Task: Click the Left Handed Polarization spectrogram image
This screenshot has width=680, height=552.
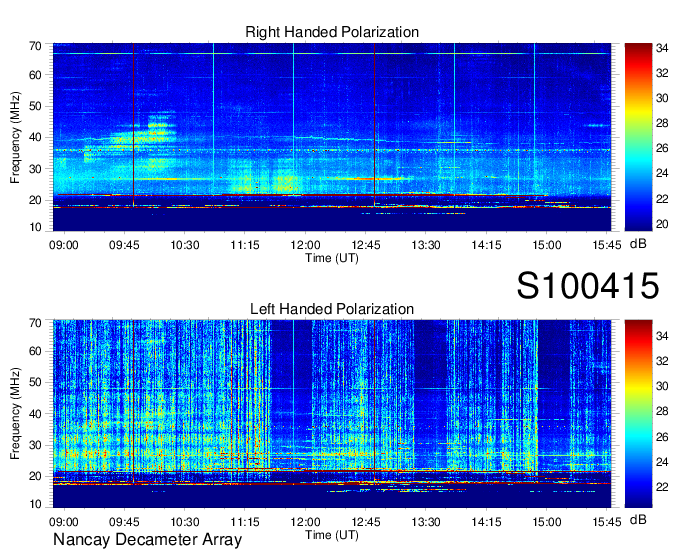Action: pos(332,414)
